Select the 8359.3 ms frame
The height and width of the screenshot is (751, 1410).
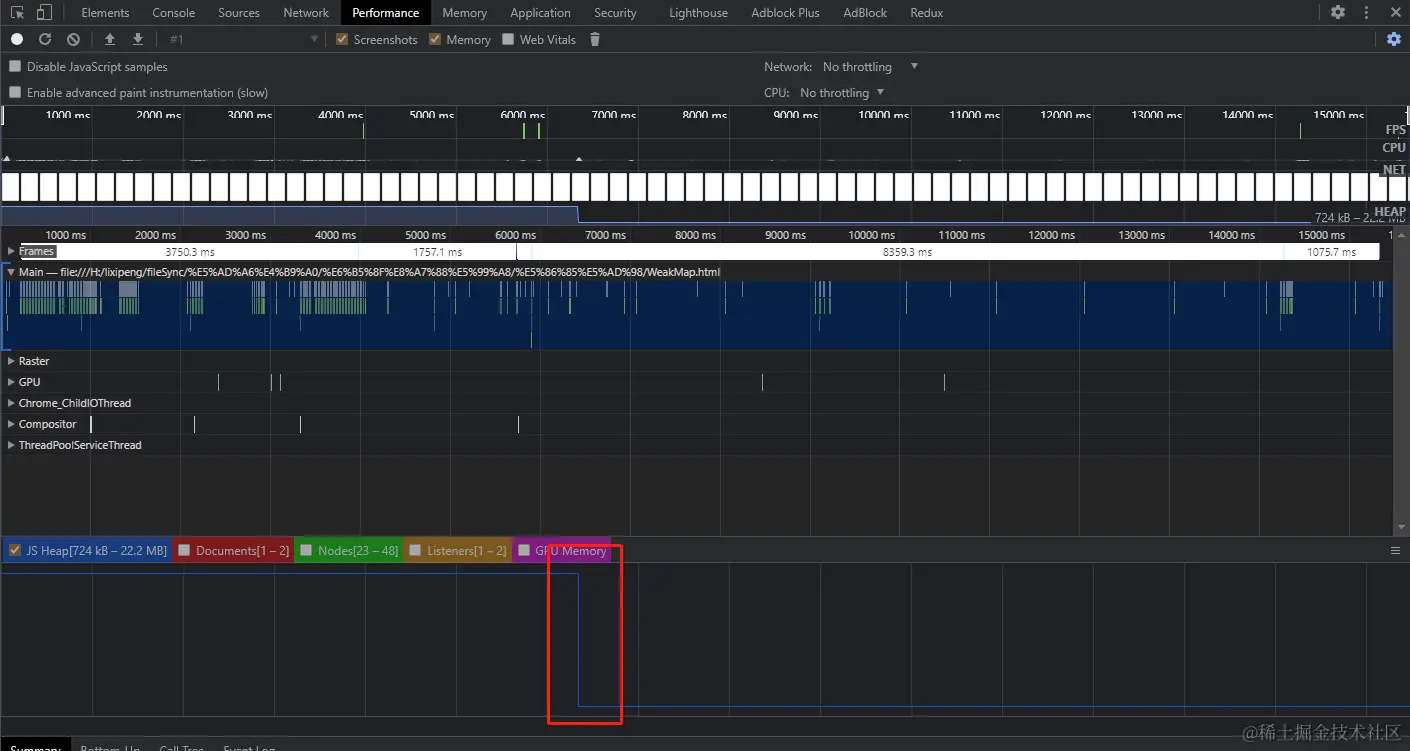point(907,252)
